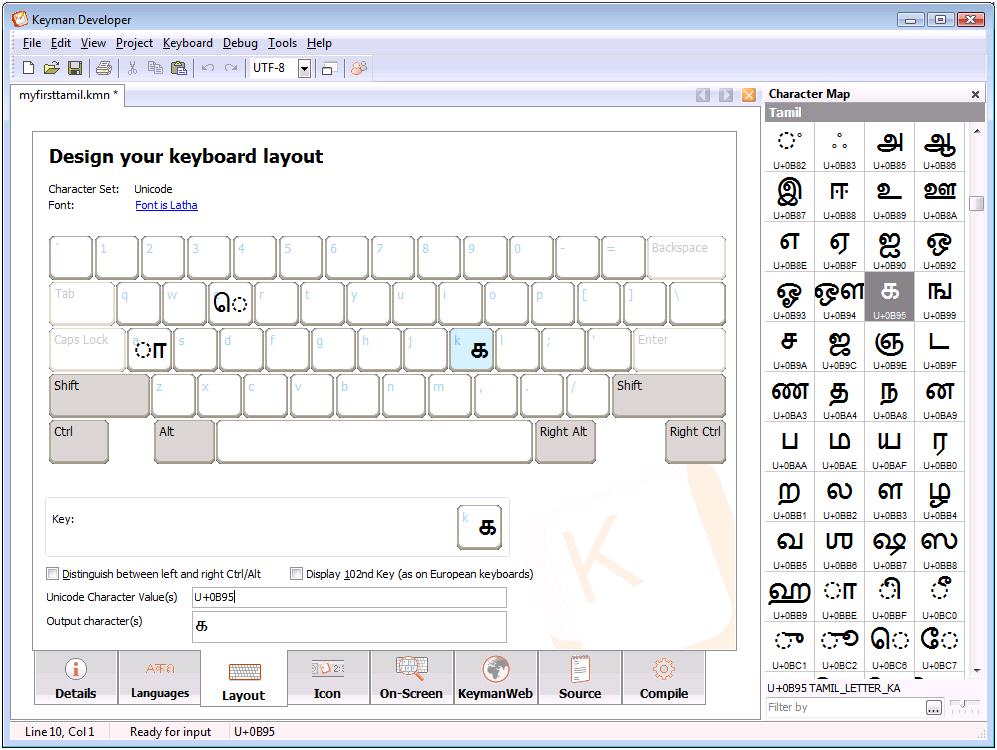997x750 pixels.
Task: Click the Character Map scroll down arrow
Action: tap(977, 671)
